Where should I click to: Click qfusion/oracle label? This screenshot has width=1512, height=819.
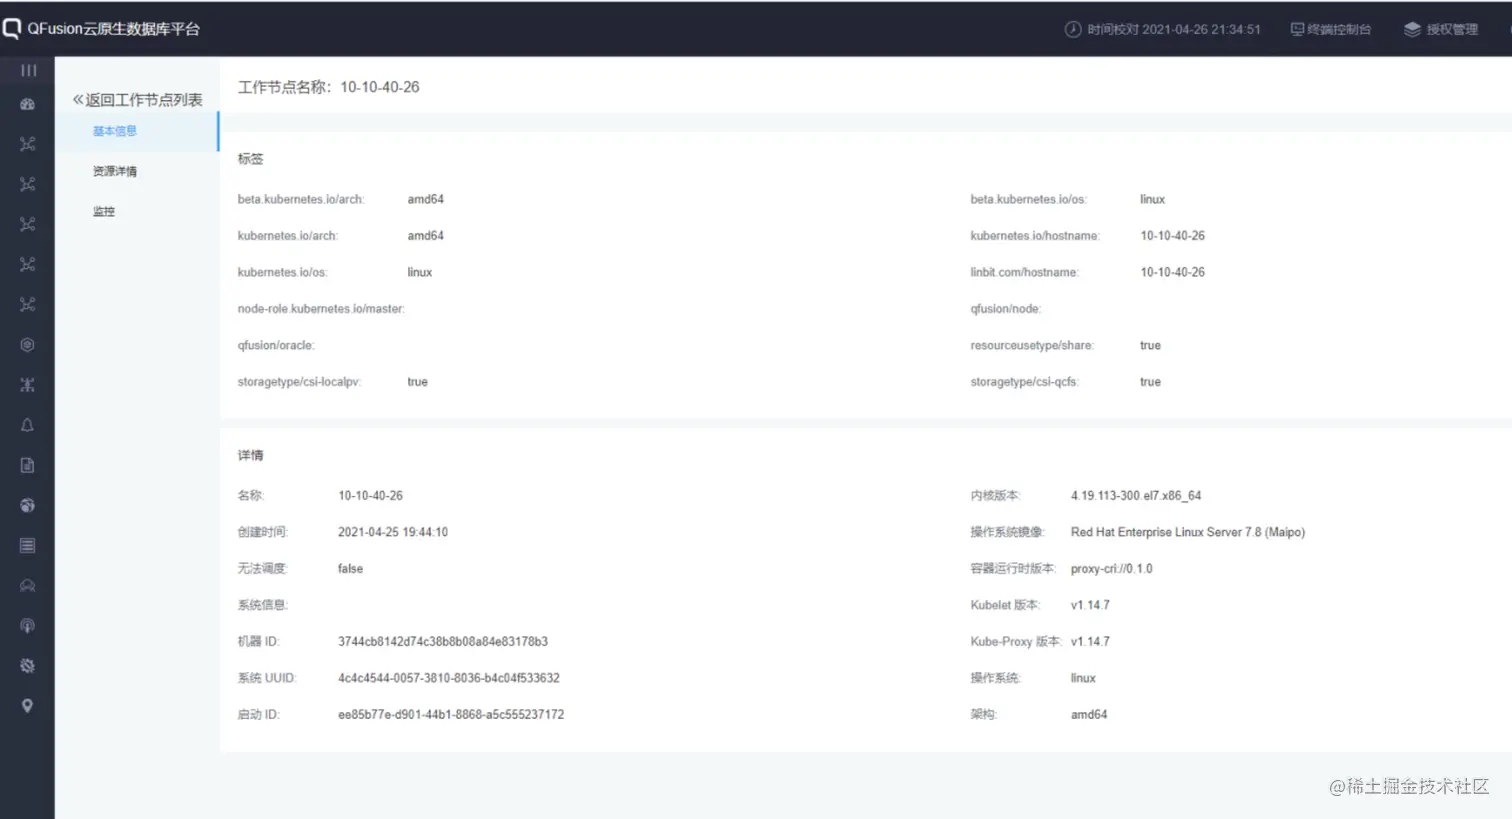pyautogui.click(x=276, y=345)
